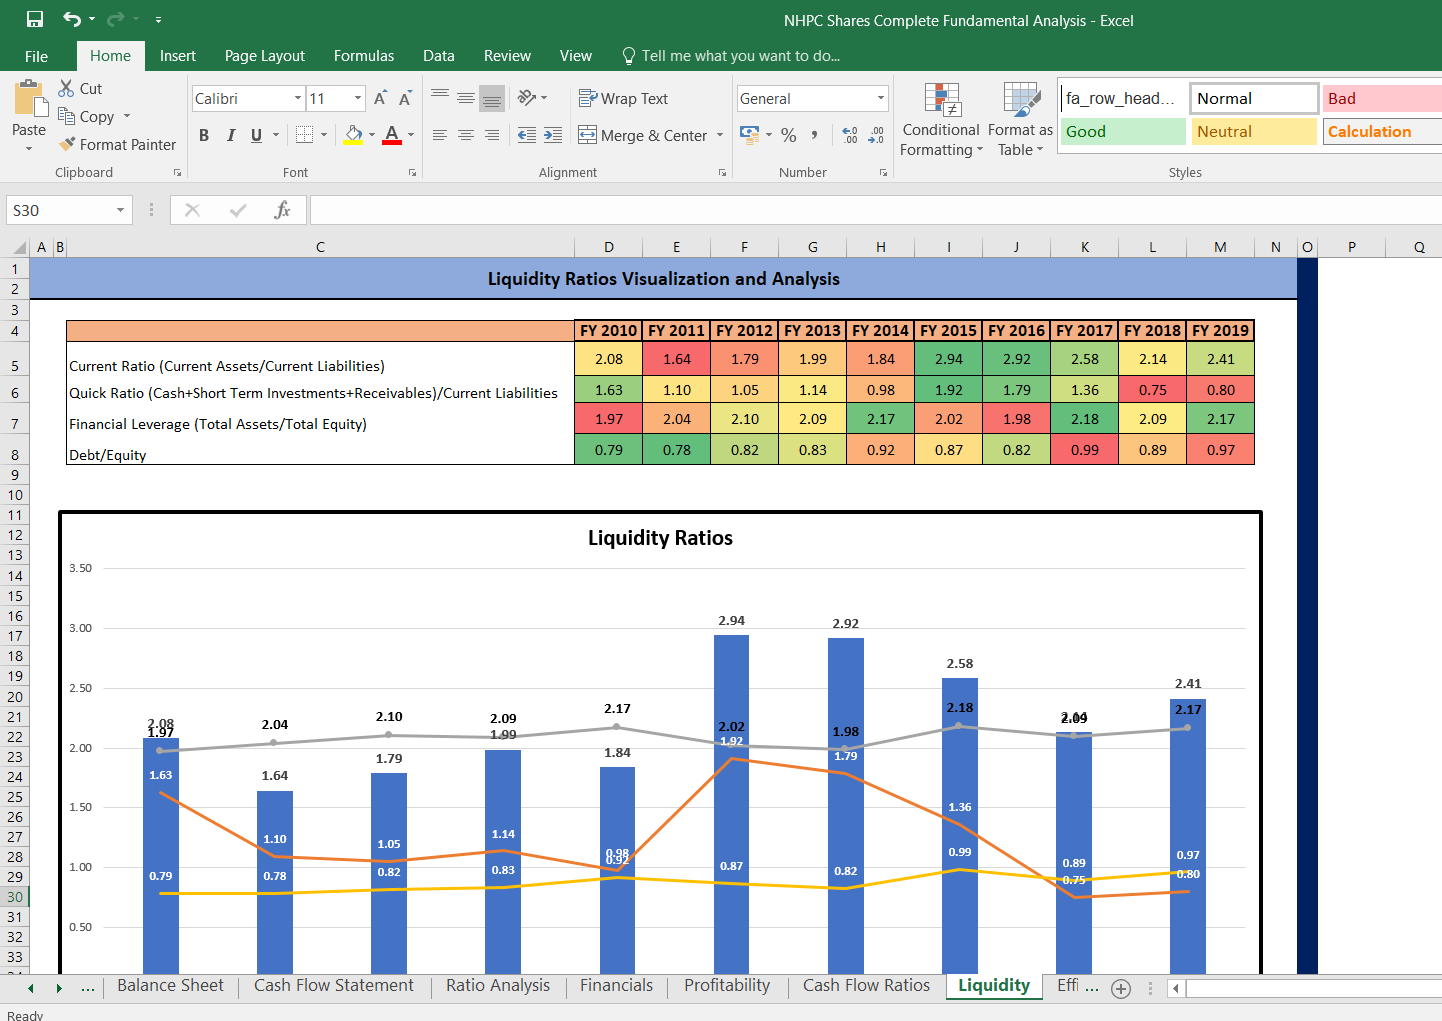Align text to the right
The image size is (1442, 1021).
pyautogui.click(x=492, y=135)
